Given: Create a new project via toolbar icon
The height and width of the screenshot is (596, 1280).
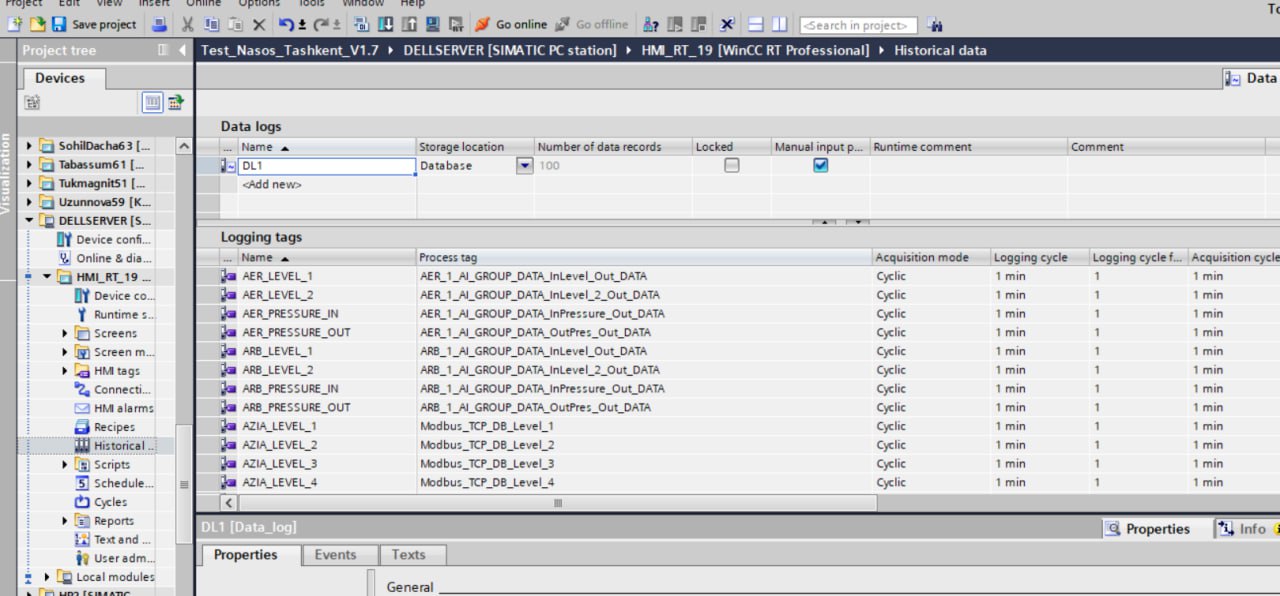Looking at the screenshot, I should (13, 24).
